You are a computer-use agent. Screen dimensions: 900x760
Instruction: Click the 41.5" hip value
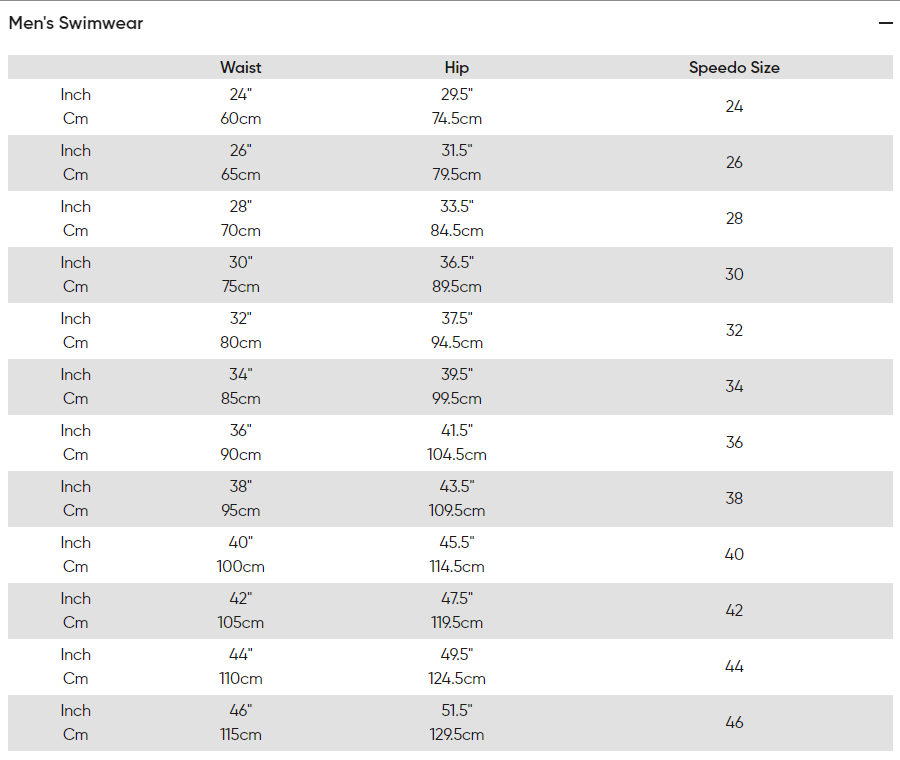click(457, 431)
